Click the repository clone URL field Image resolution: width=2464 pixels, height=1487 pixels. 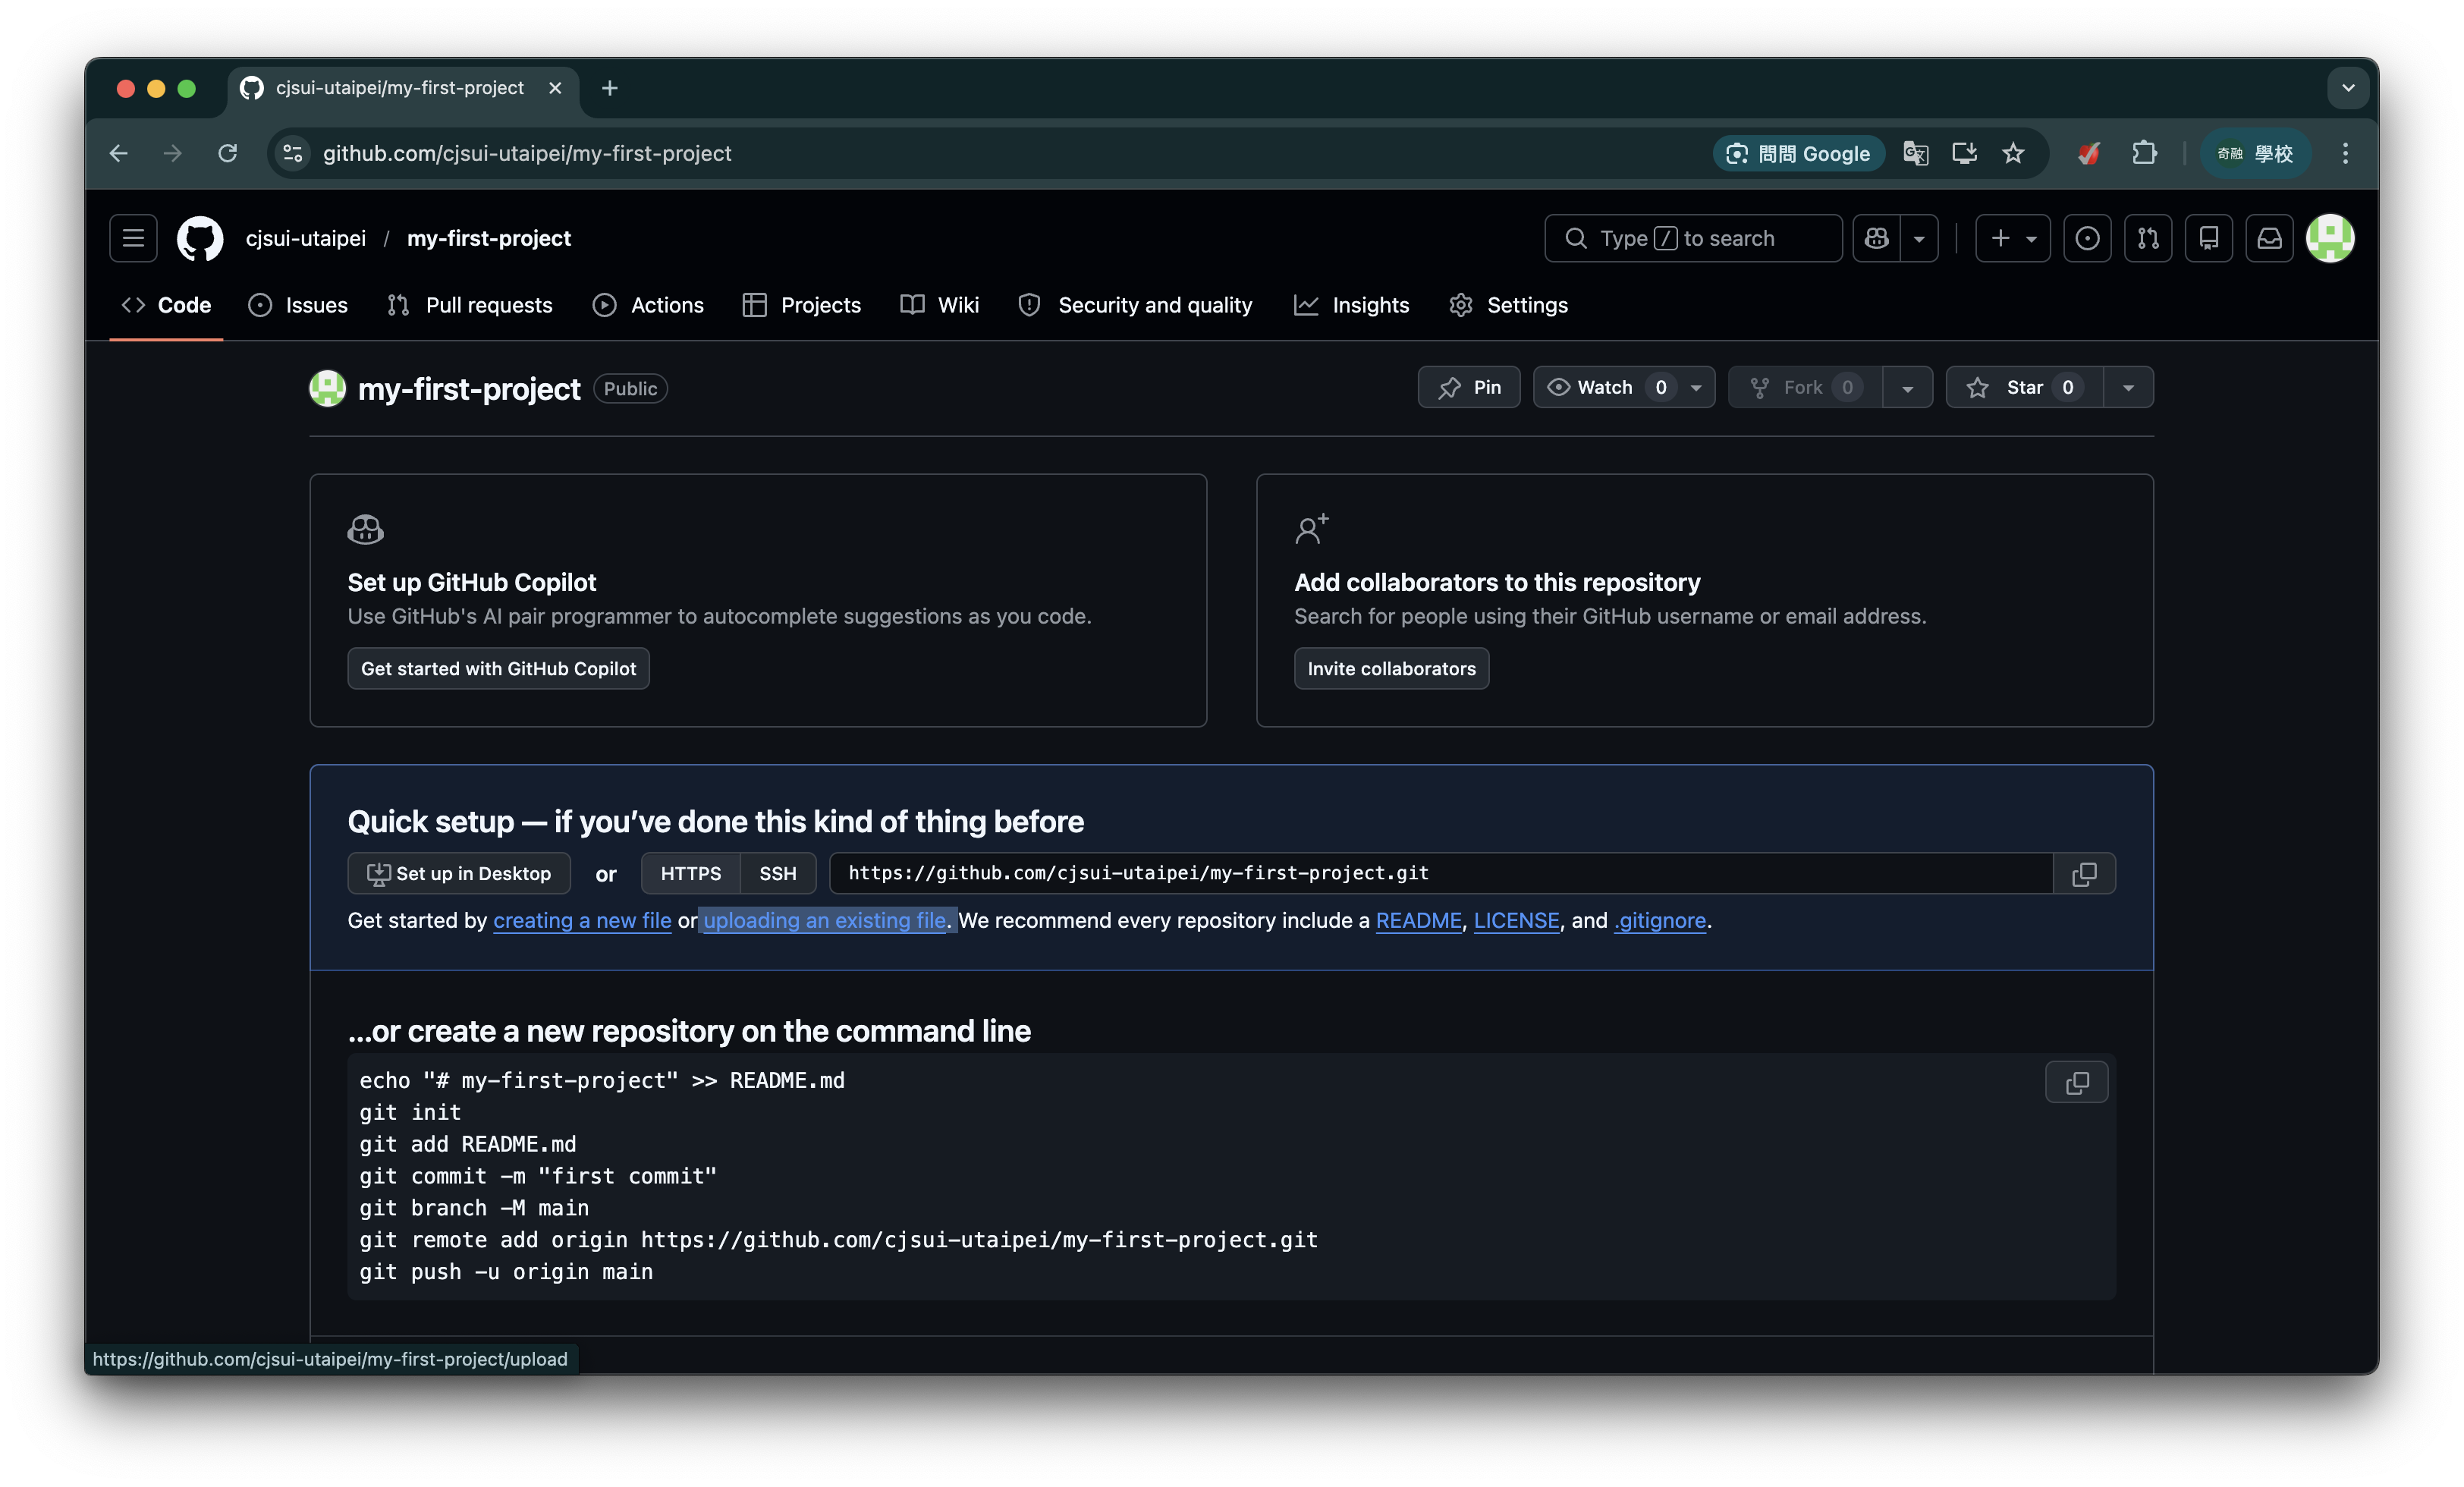point(1441,873)
